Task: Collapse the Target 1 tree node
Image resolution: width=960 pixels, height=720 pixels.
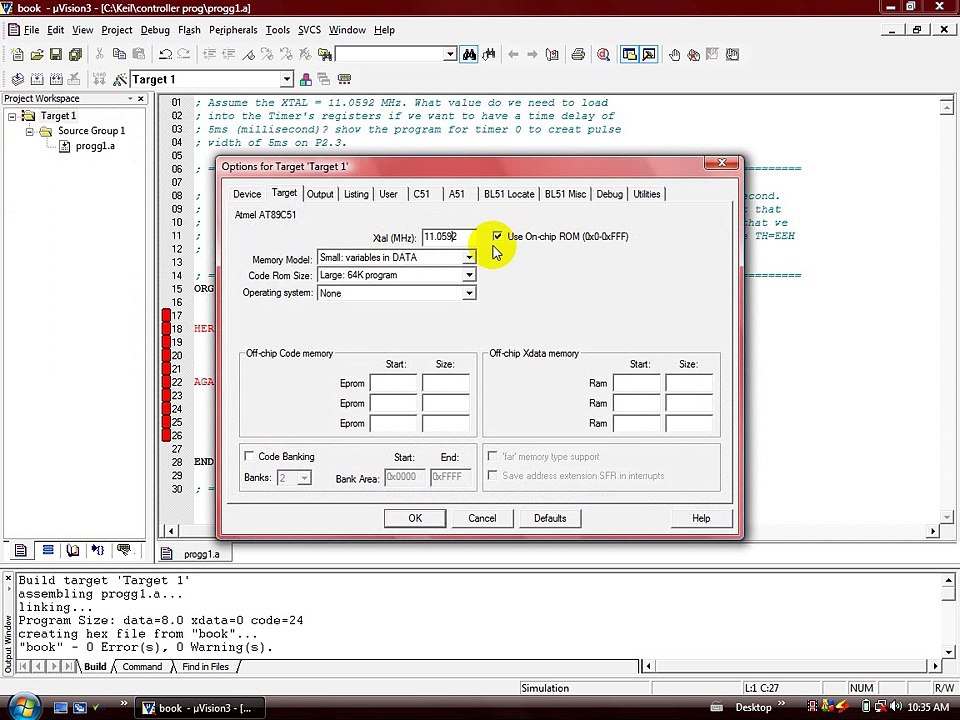Action: pos(12,116)
